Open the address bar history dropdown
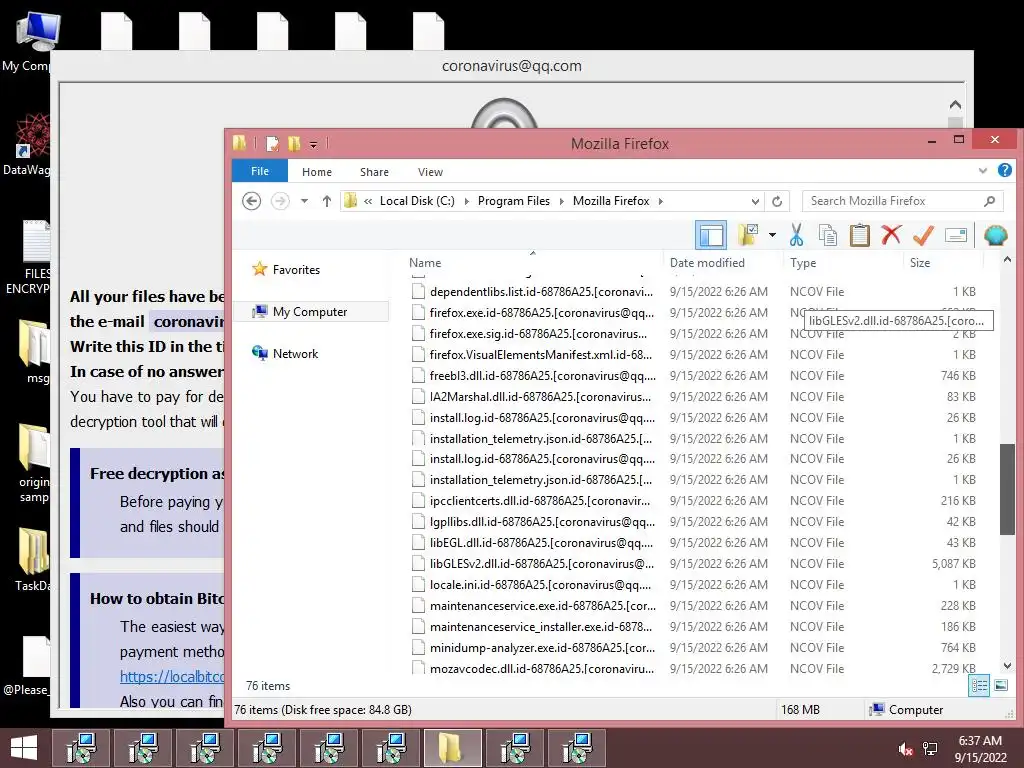 [755, 201]
